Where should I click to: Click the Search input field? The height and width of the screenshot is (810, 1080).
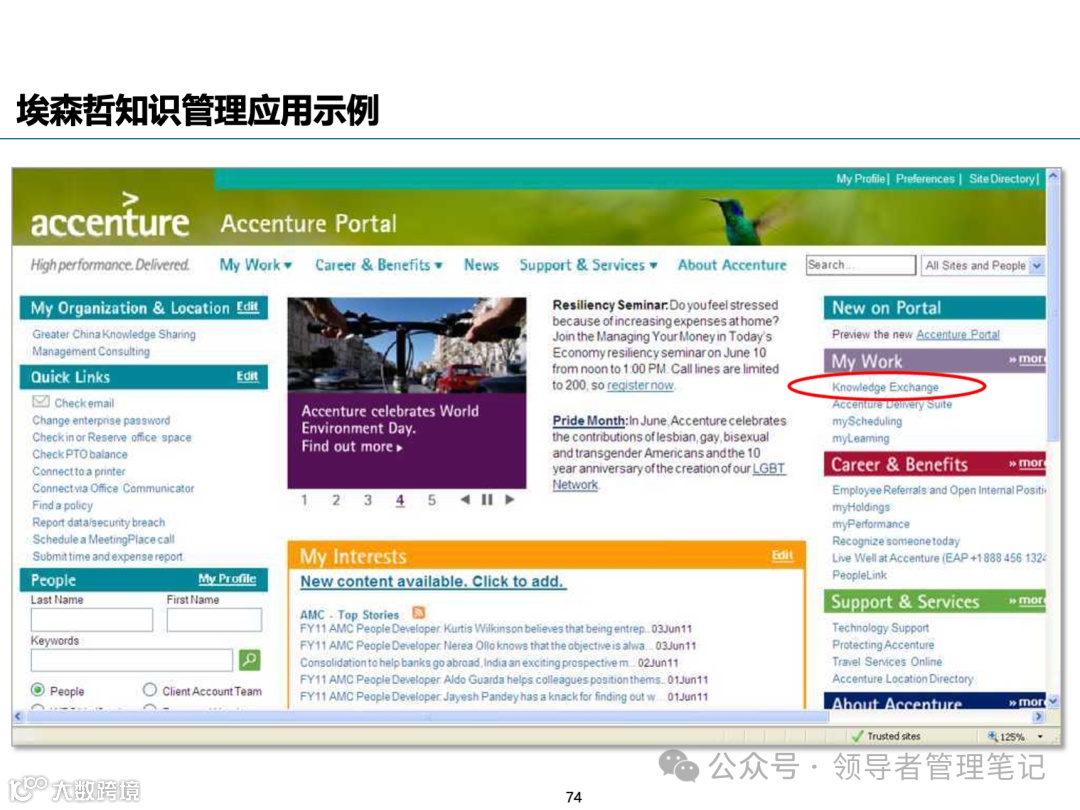coord(860,265)
